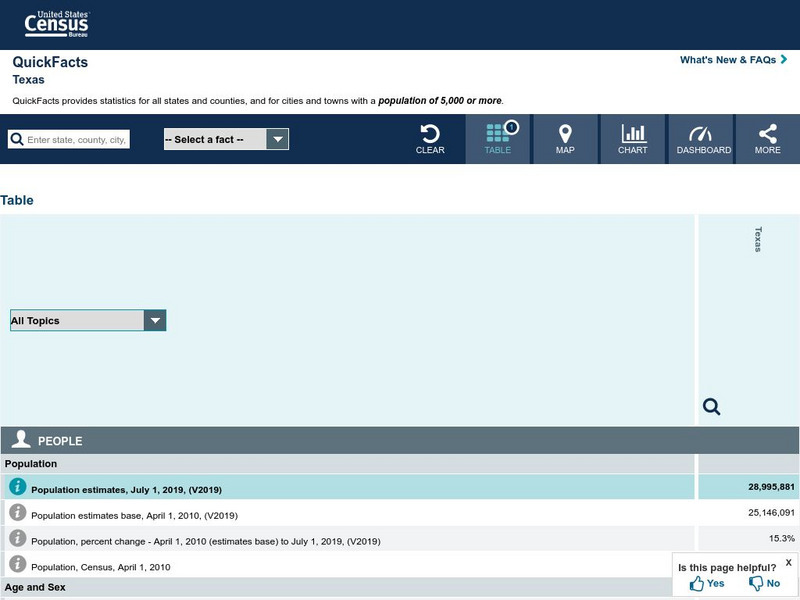Click No thumbs-down in feedback popup
This screenshot has width=800, height=600.
click(x=764, y=583)
